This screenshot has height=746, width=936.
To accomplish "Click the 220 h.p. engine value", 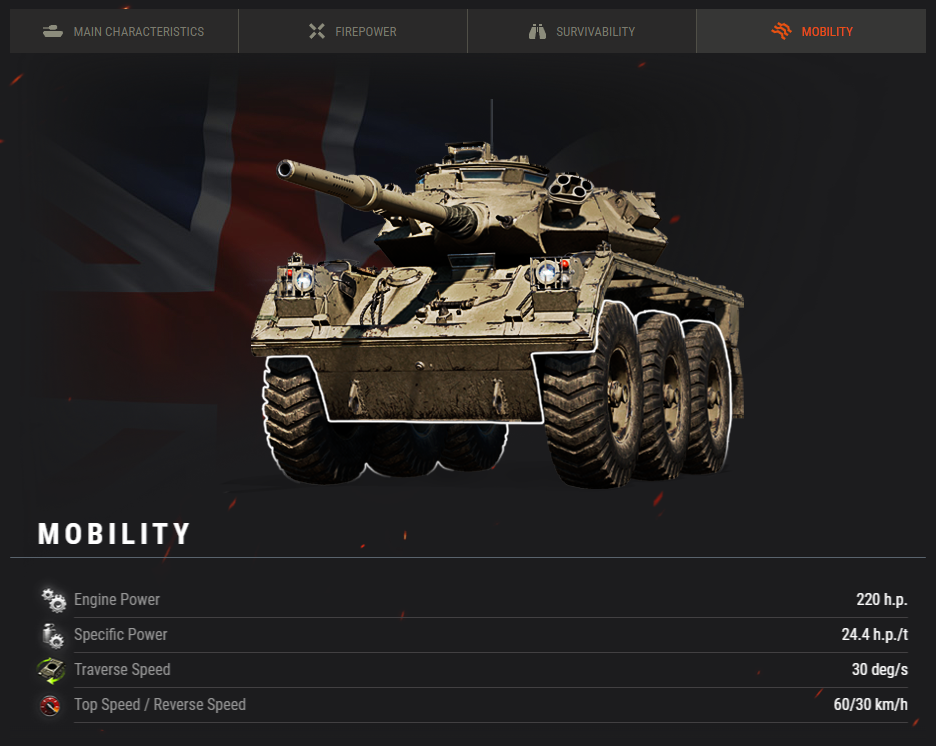I will 882,600.
